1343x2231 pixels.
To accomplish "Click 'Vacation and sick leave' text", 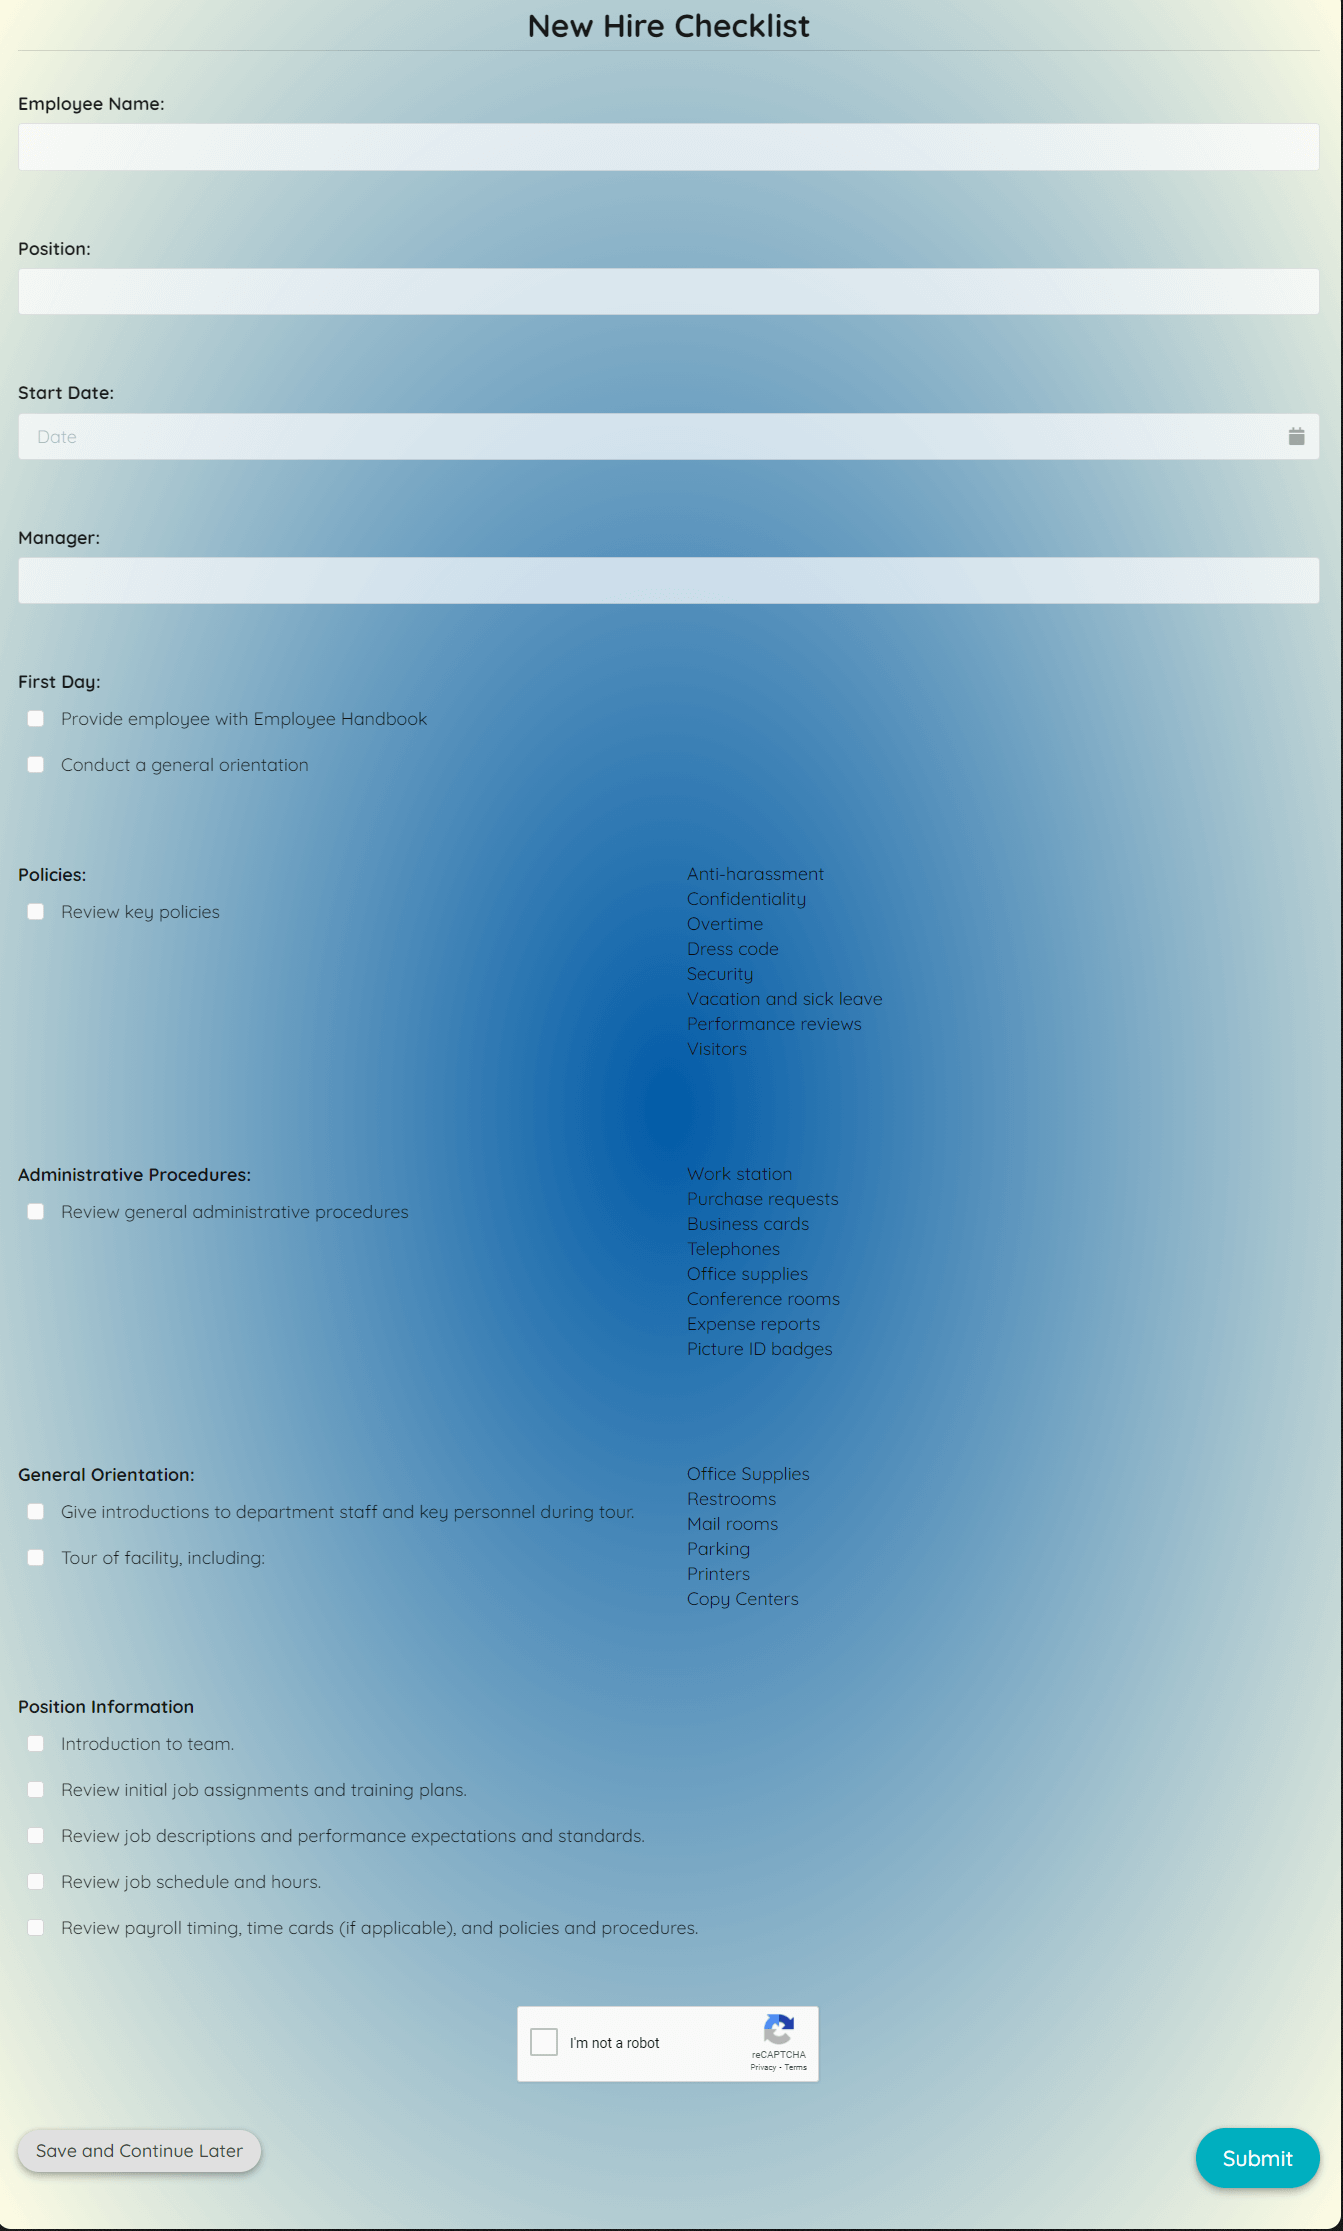I will [784, 999].
